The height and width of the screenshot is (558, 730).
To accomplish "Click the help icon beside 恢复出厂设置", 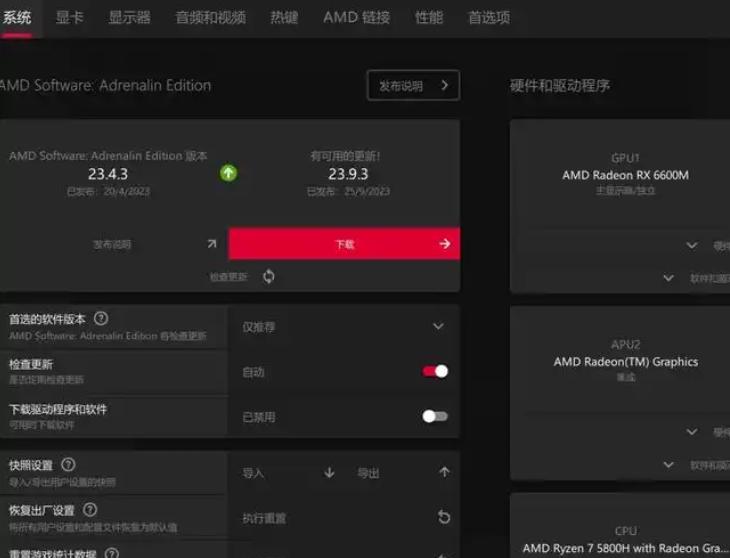I will pyautogui.click(x=90, y=510).
